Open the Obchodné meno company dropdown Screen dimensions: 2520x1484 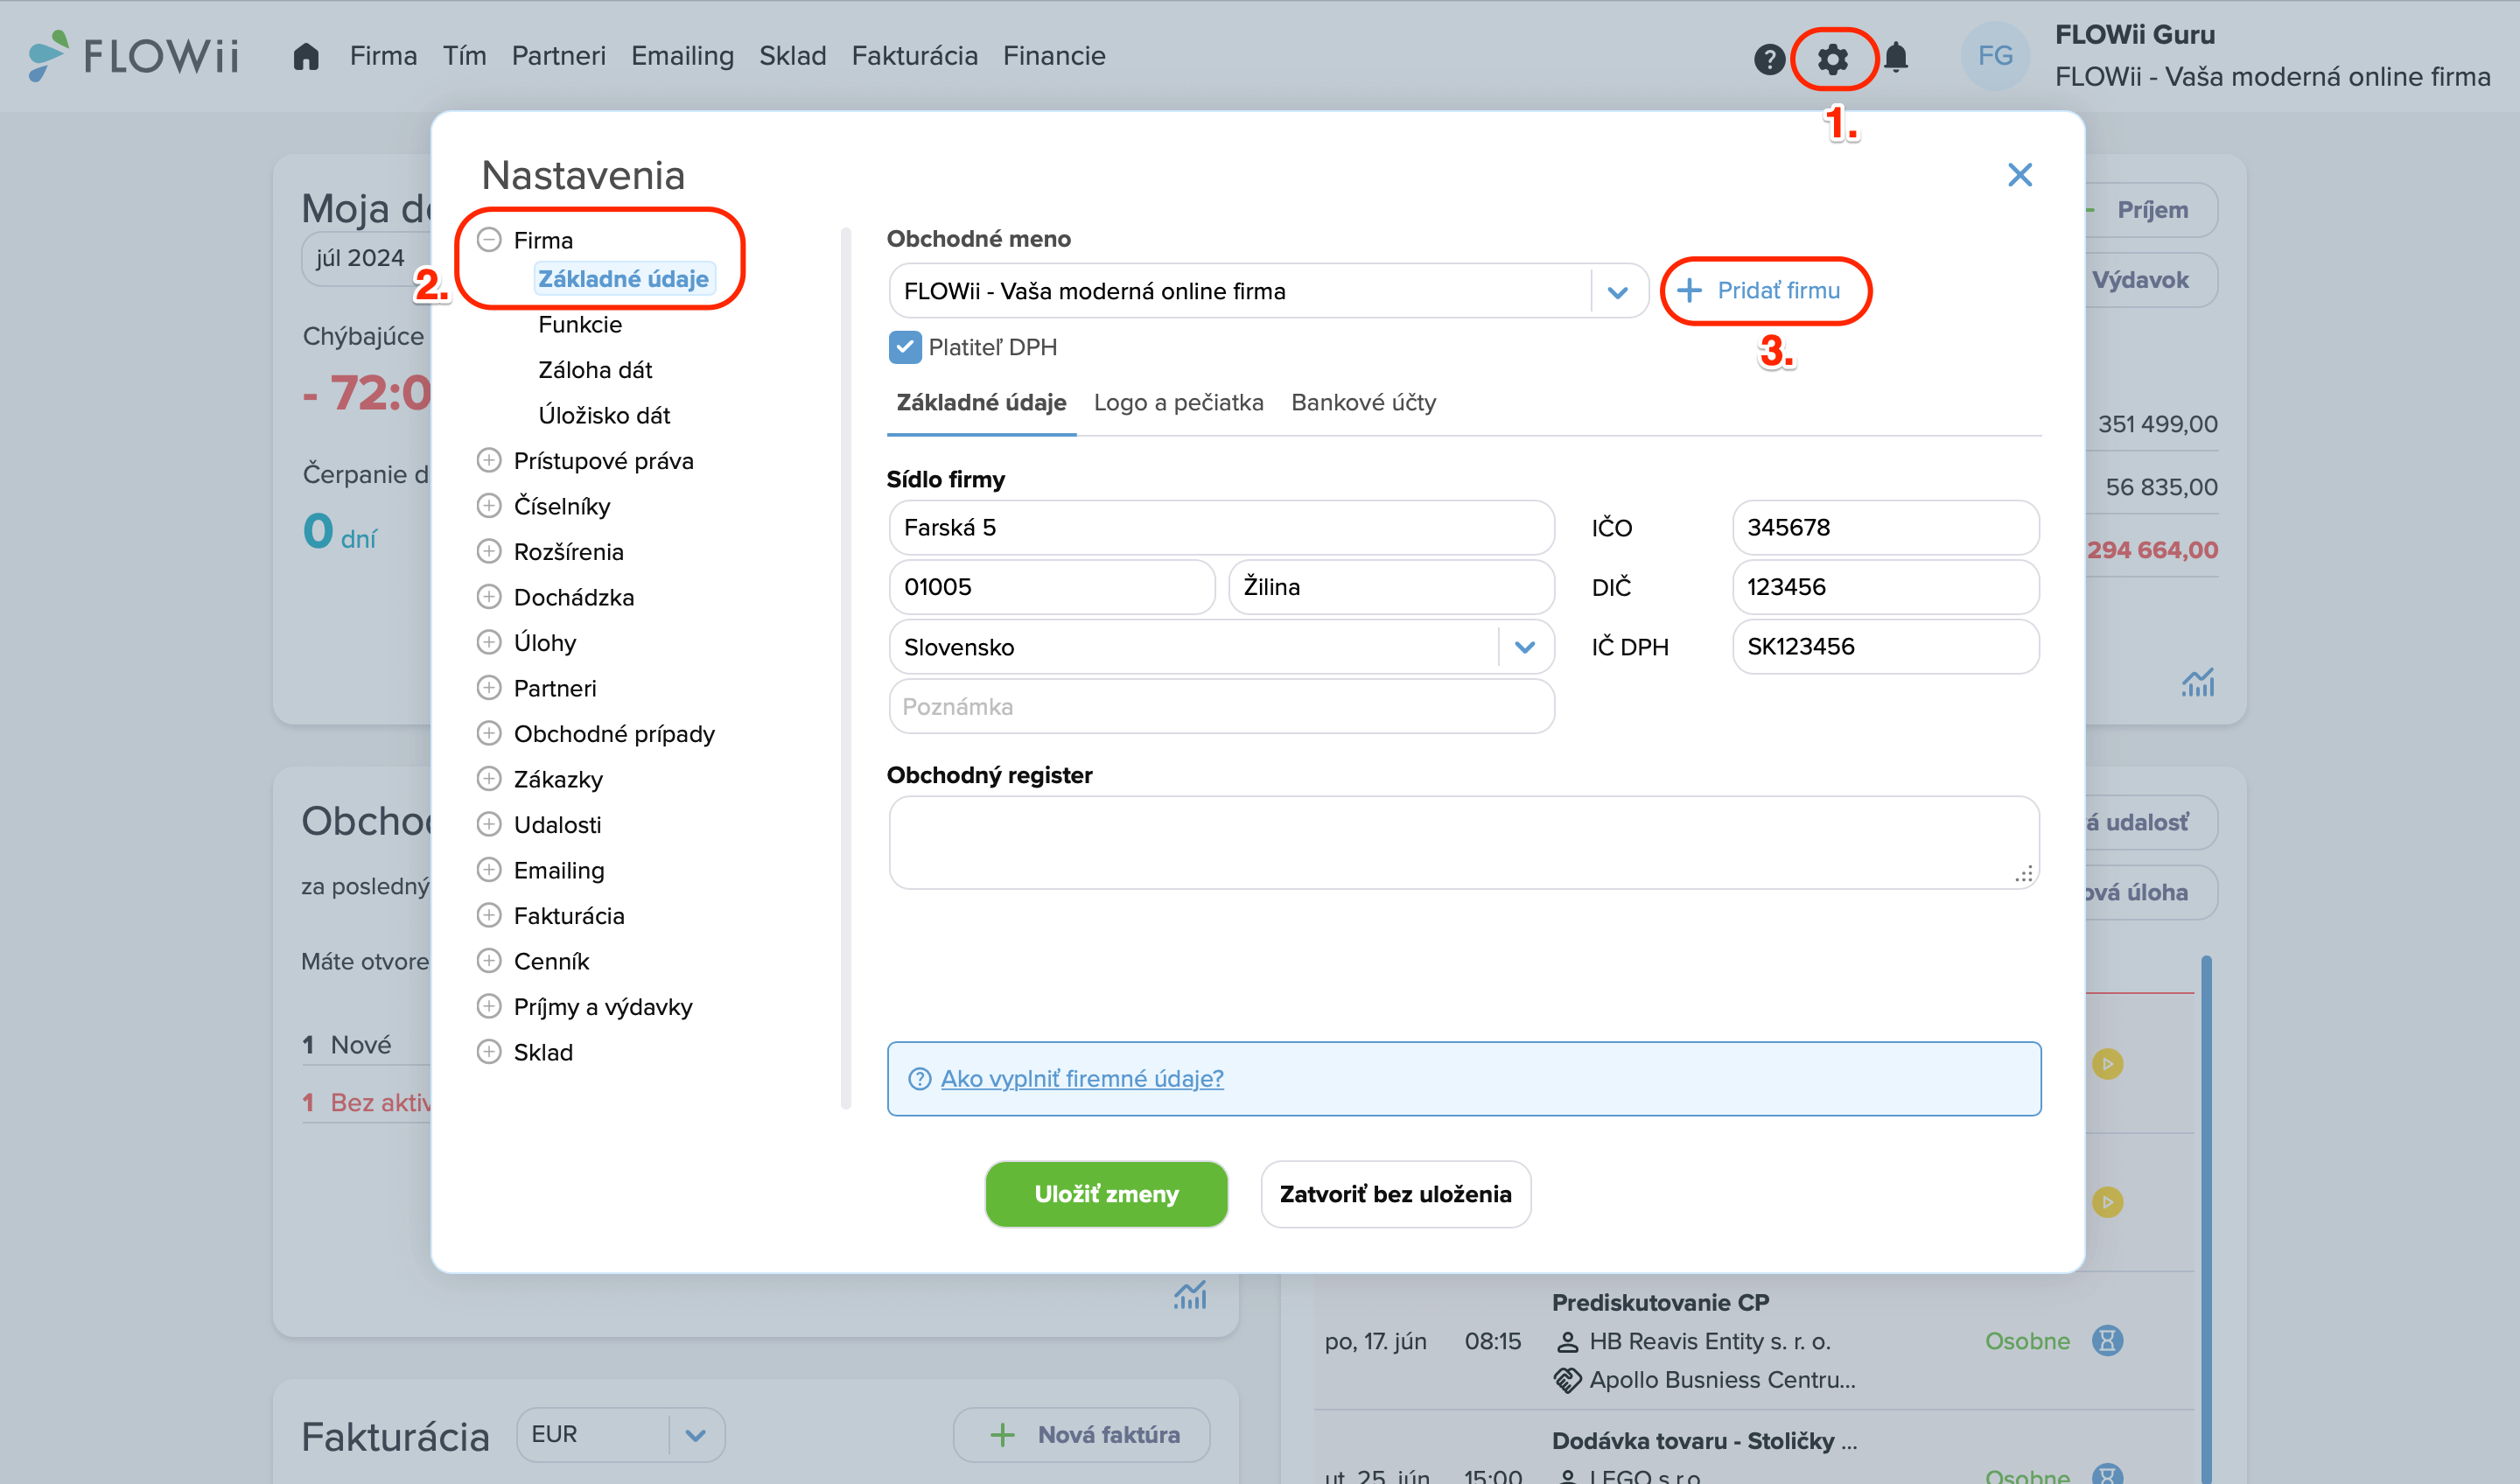pos(1268,291)
